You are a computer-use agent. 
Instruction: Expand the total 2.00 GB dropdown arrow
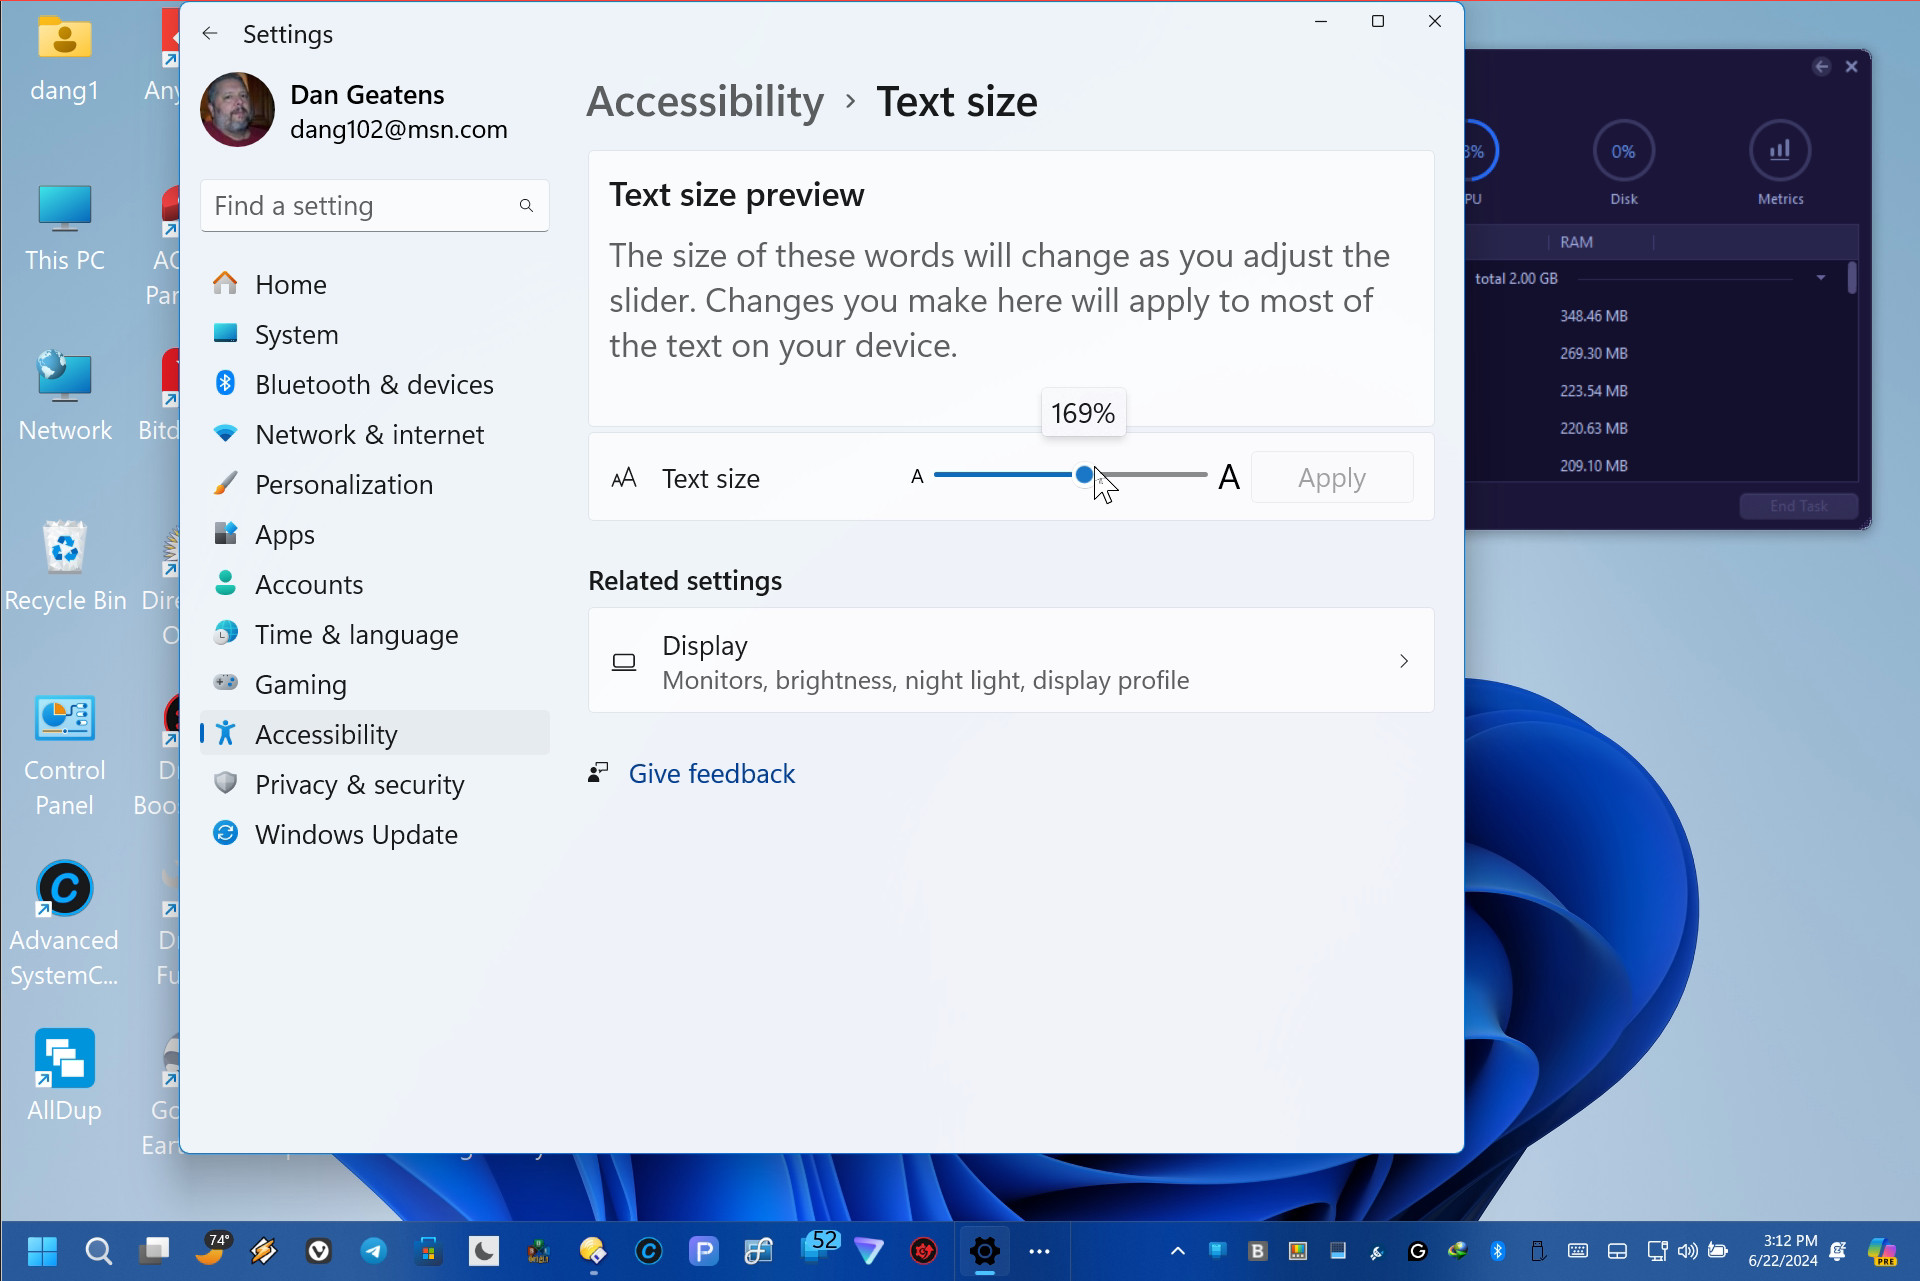pos(1821,278)
